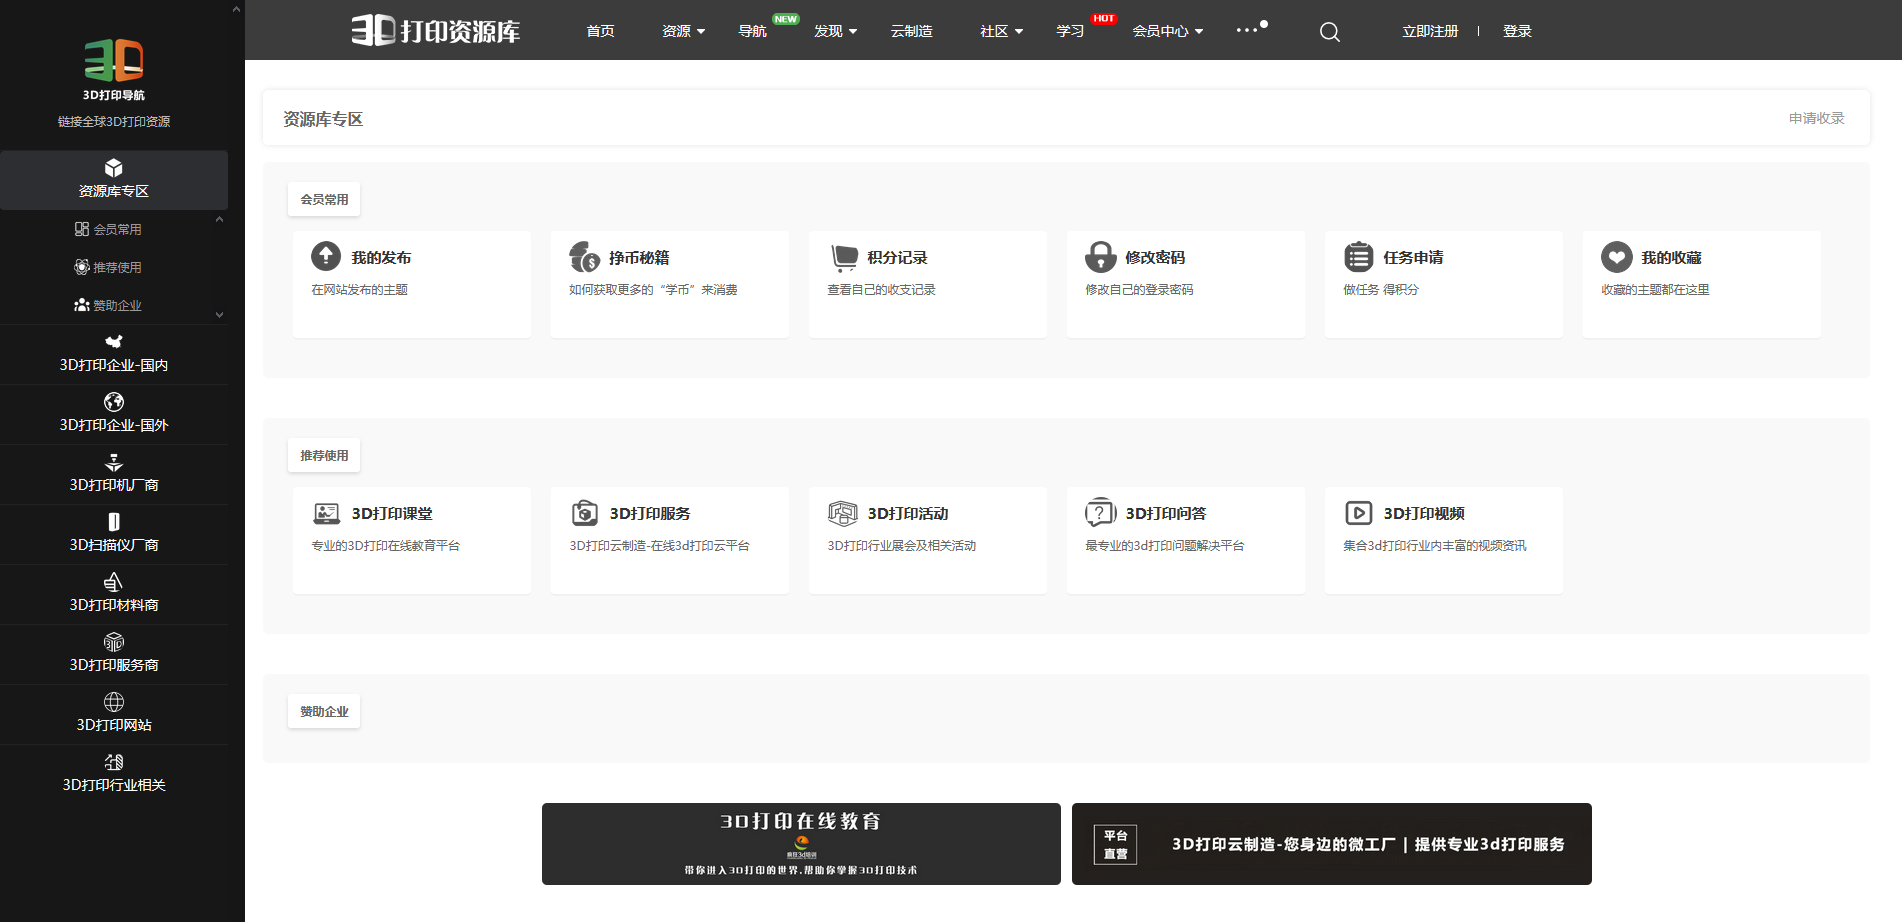Click the 3D打印活动 icon
The image size is (1902, 922).
tap(843, 513)
